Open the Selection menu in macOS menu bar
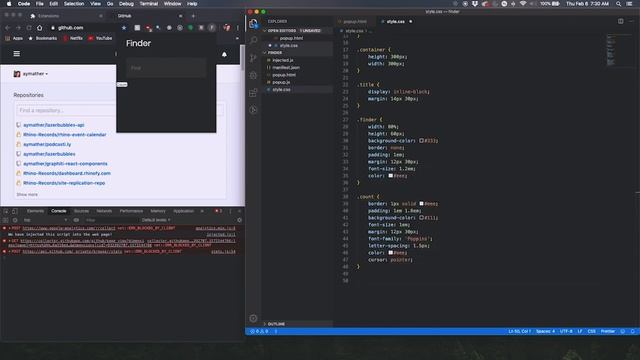640x360 pixels. click(x=74, y=4)
